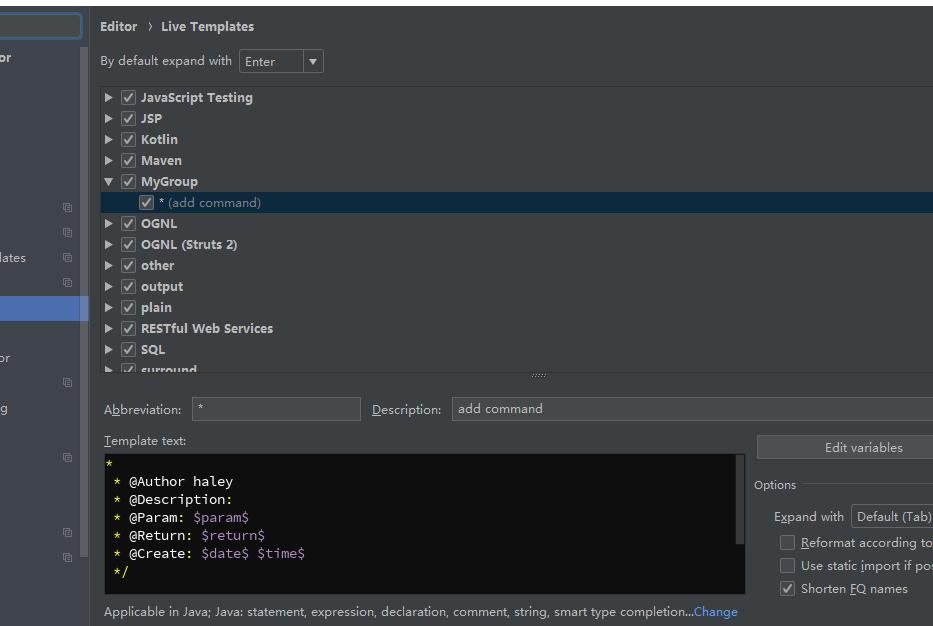Viewport: 933px width, 626px height.
Task: Click the Template text editor scrollbar
Action: pos(740,500)
